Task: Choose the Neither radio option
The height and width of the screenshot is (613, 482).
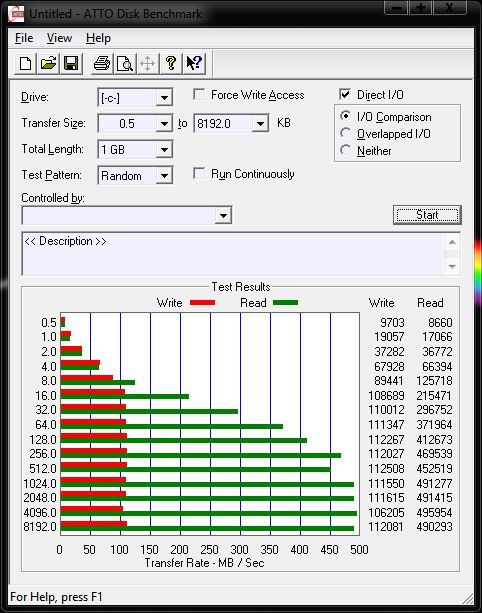Action: [345, 150]
